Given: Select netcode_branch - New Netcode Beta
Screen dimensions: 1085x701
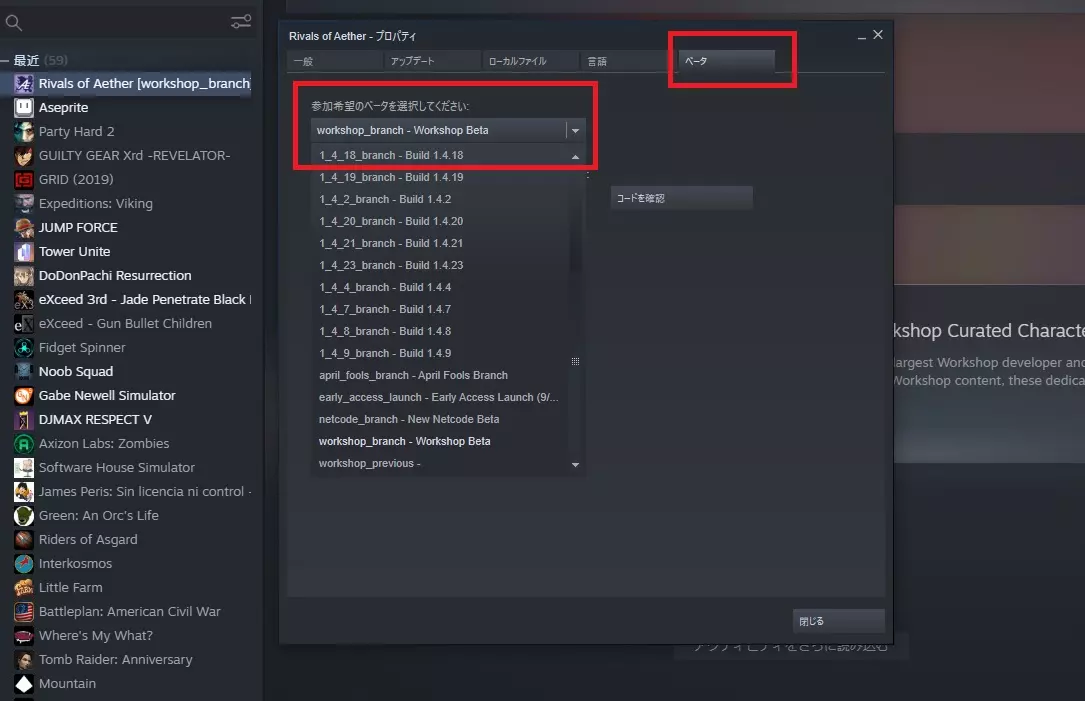Looking at the screenshot, I should [440, 419].
